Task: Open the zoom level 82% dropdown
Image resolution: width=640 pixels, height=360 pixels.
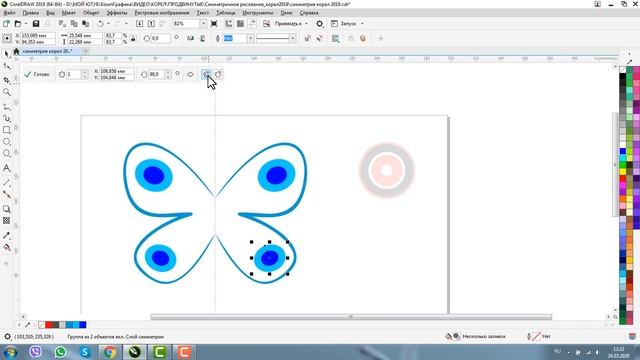Action: 203,24
